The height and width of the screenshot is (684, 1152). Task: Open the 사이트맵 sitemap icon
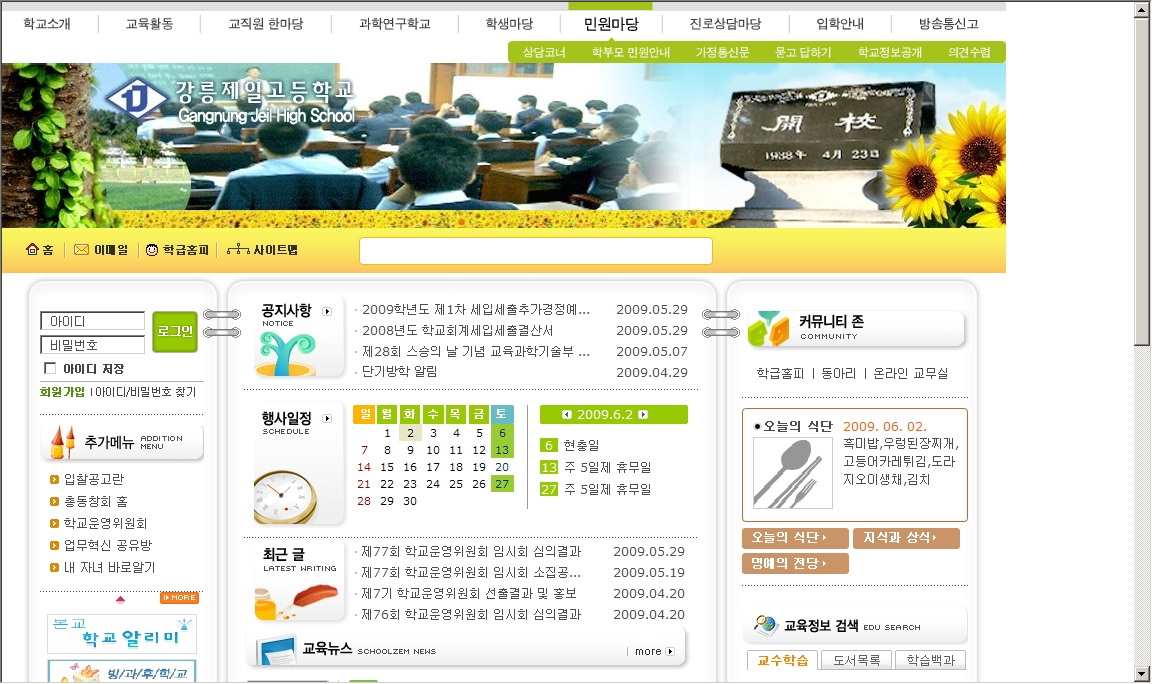coord(236,250)
